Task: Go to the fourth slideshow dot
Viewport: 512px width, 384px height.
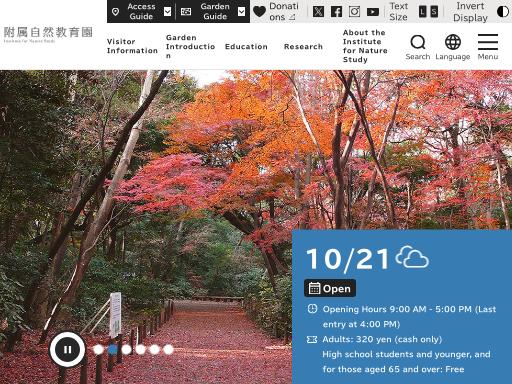Action: click(140, 349)
